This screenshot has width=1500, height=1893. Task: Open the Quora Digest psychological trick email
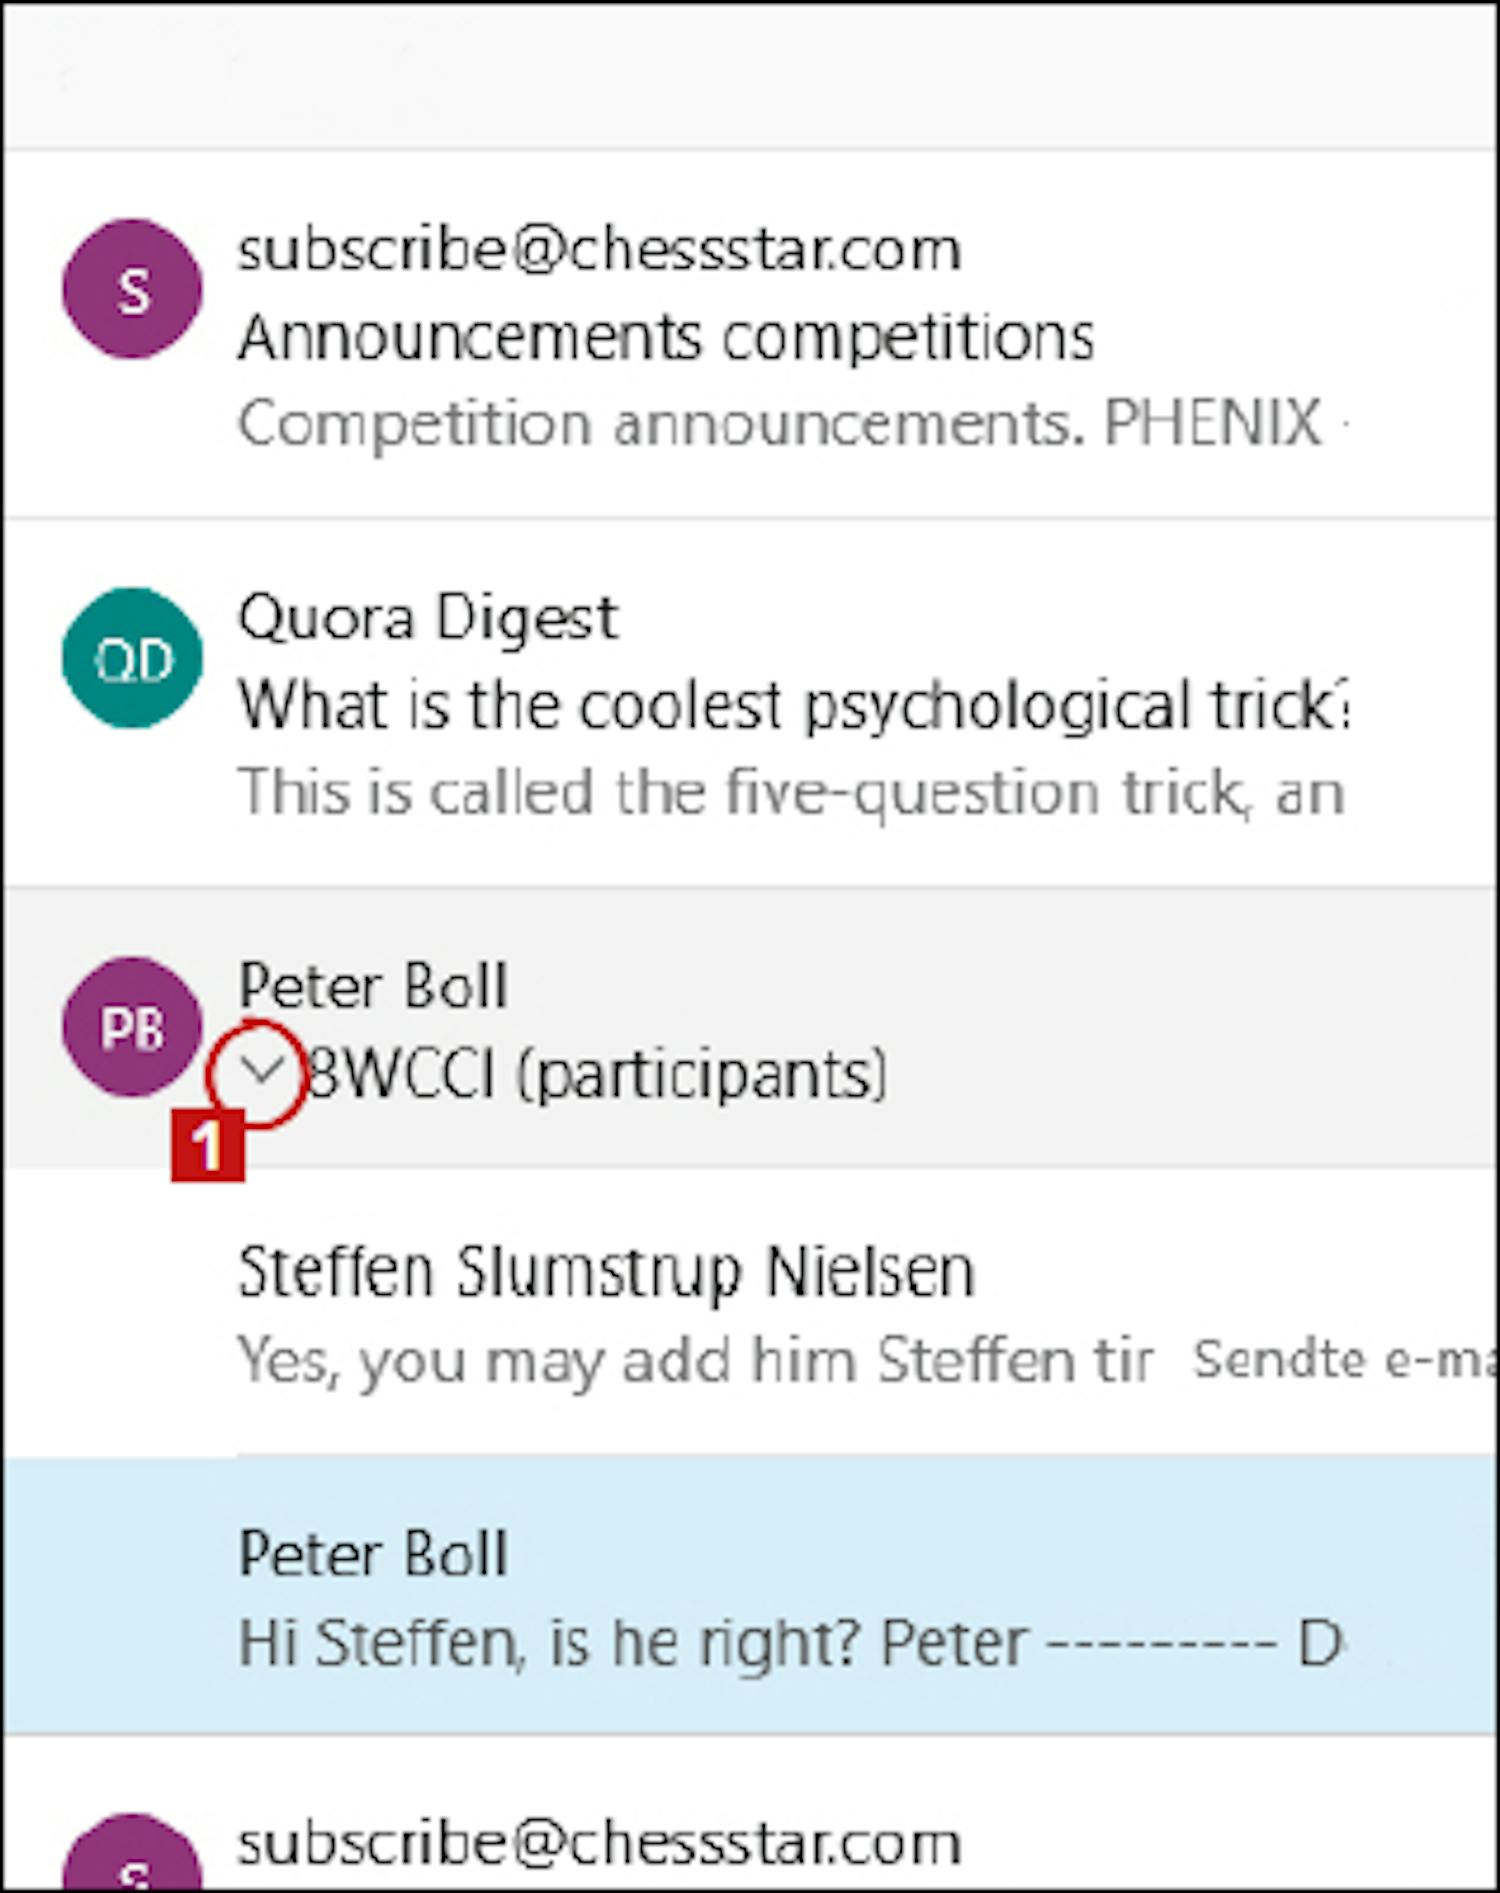click(x=750, y=703)
